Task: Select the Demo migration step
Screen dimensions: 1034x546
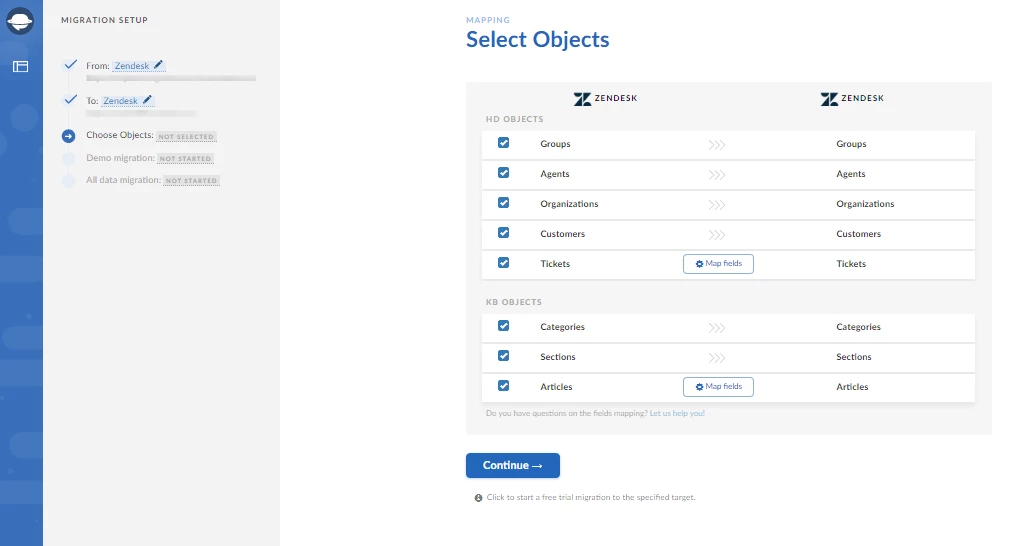Action: pyautogui.click(x=120, y=158)
